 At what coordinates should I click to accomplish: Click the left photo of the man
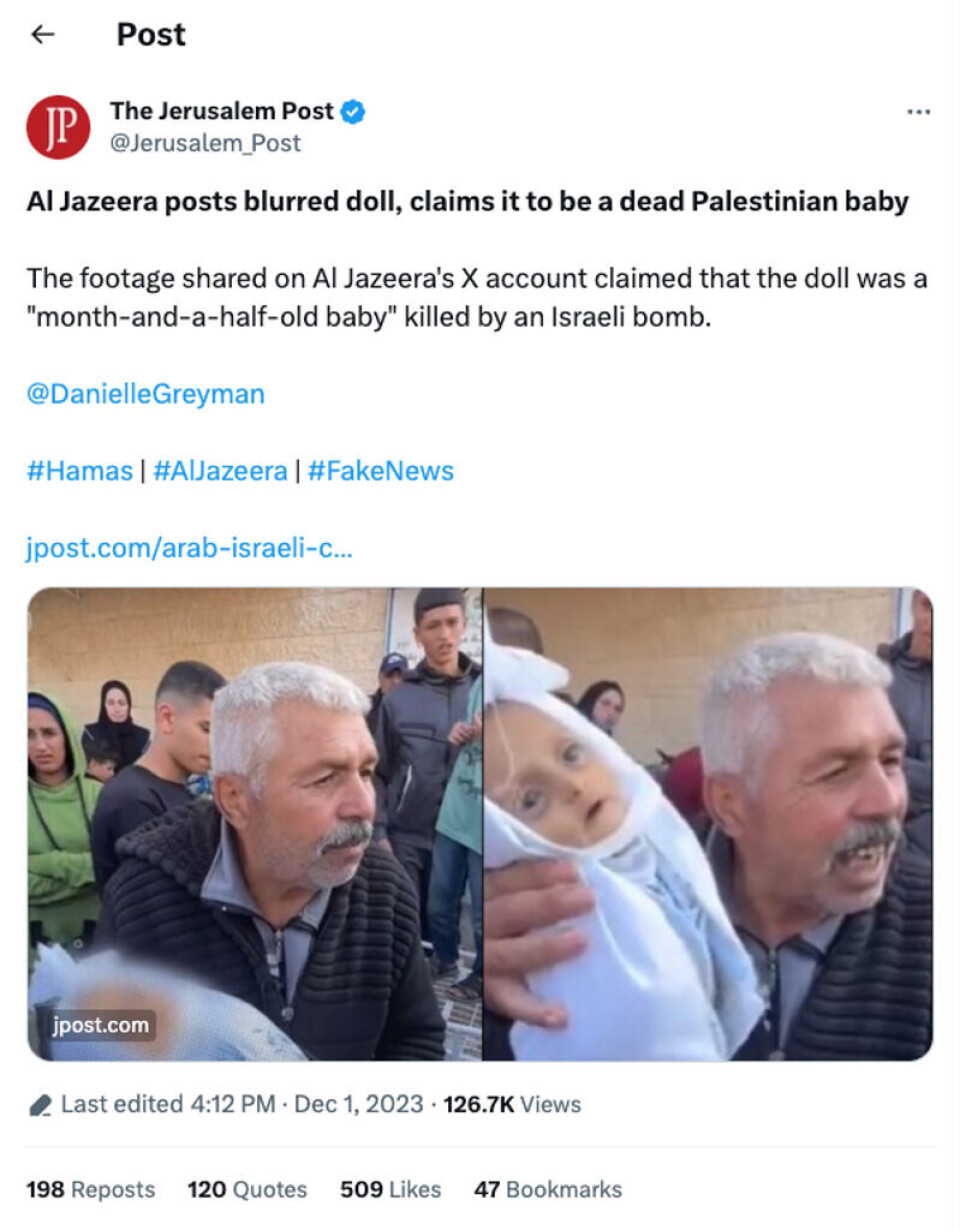254,824
